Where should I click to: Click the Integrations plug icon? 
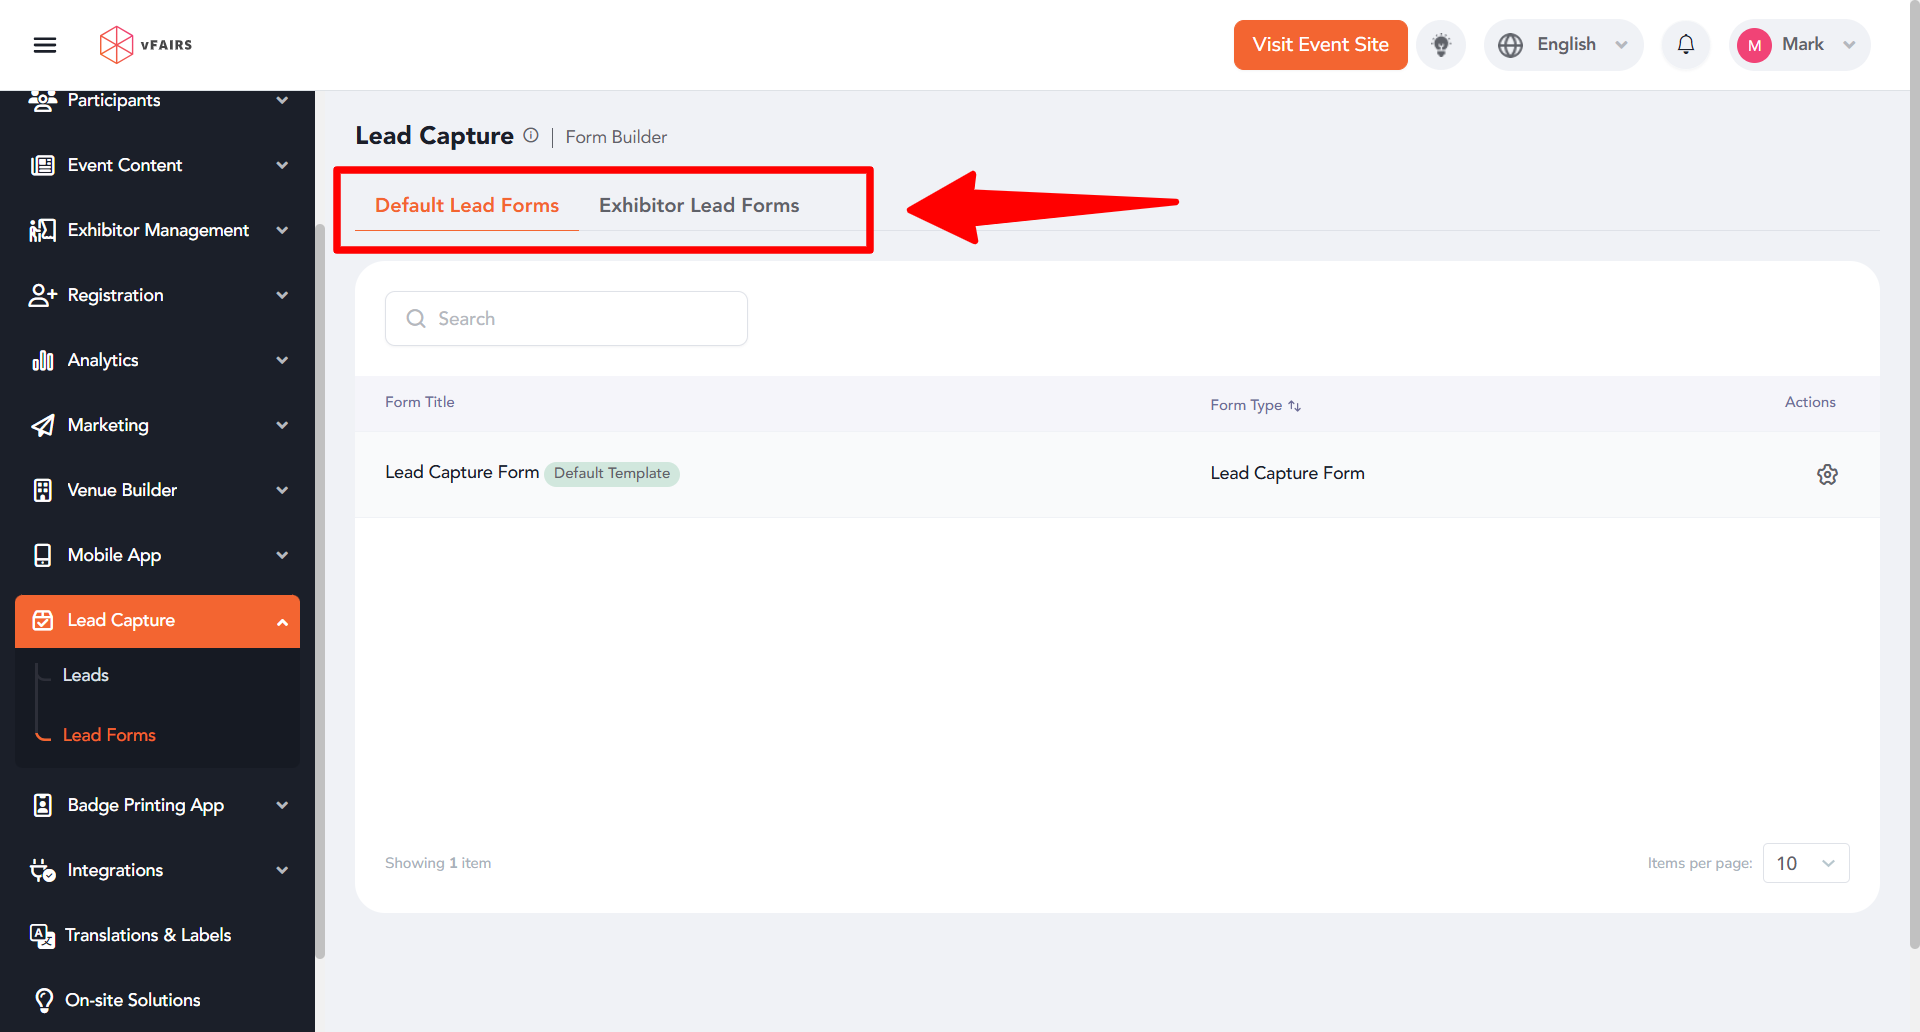point(42,870)
